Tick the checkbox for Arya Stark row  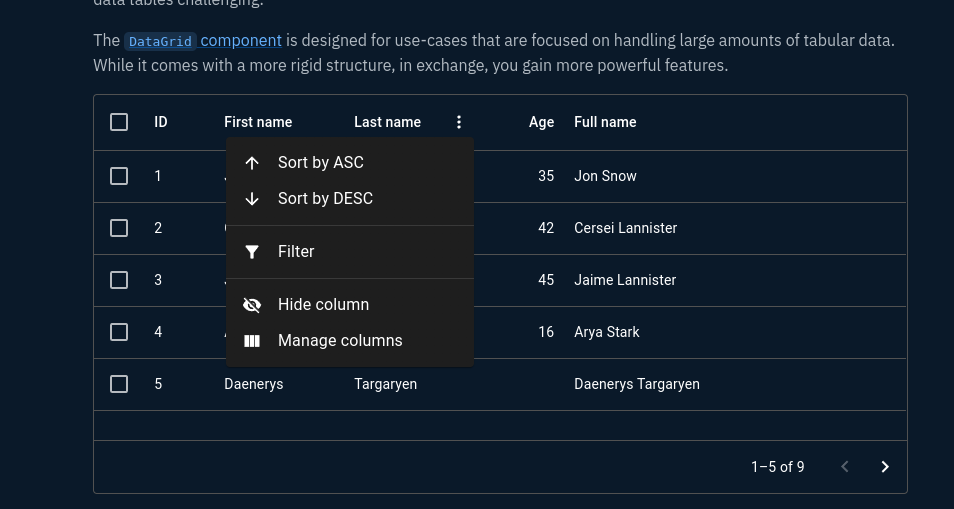click(x=119, y=332)
